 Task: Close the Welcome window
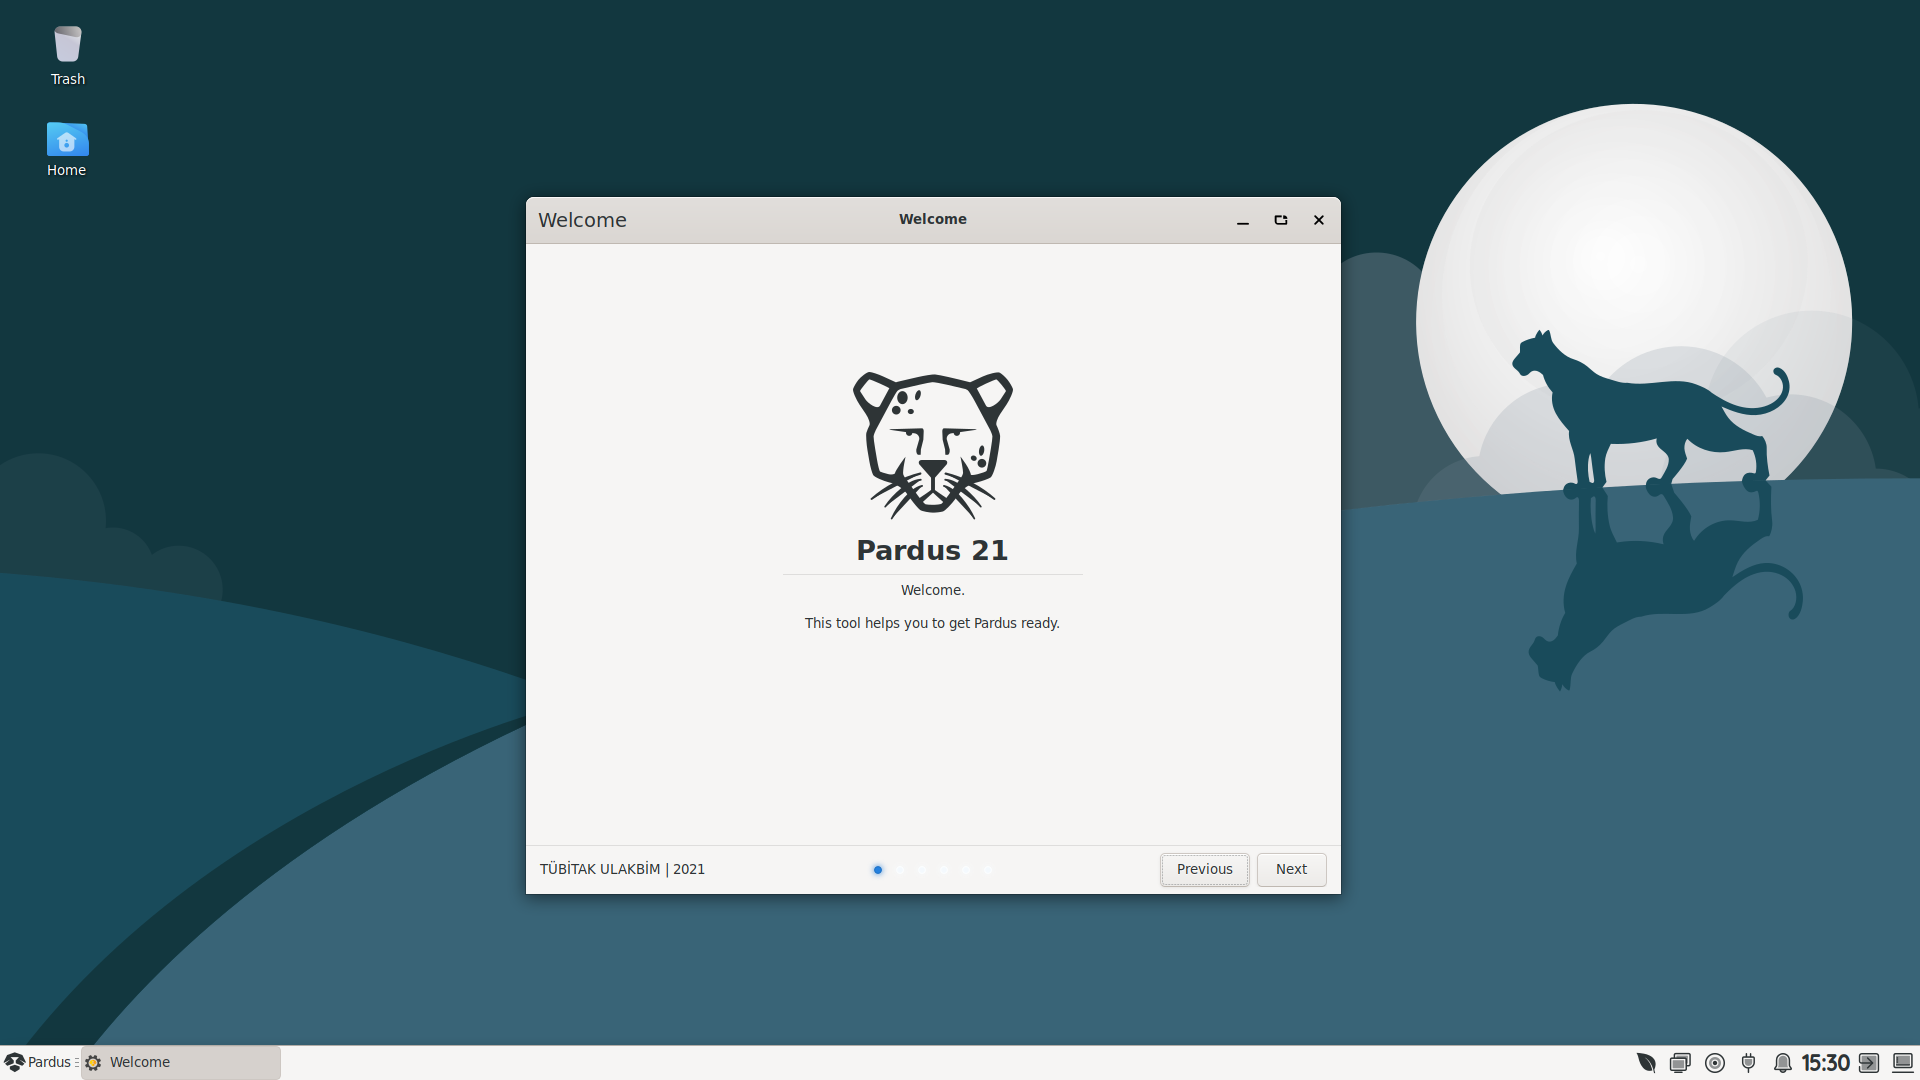tap(1319, 220)
